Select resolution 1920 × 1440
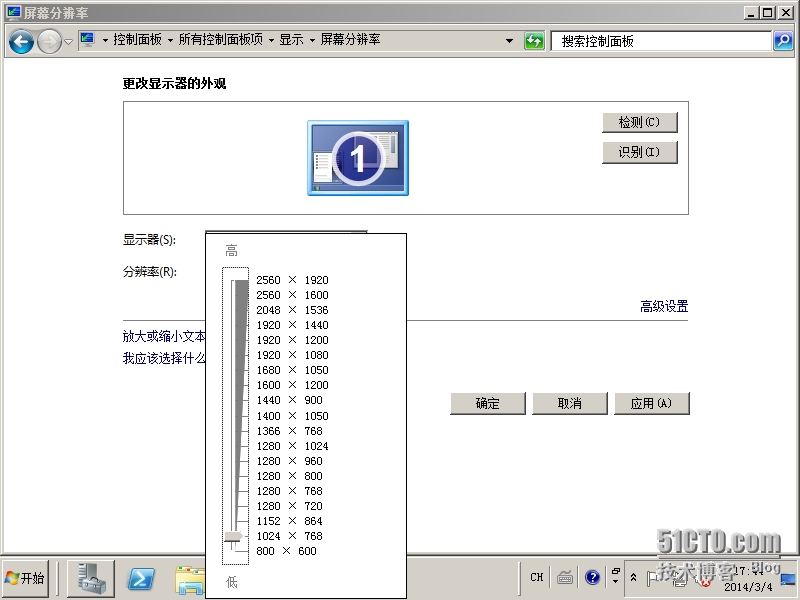The width and height of the screenshot is (800, 600). point(292,325)
